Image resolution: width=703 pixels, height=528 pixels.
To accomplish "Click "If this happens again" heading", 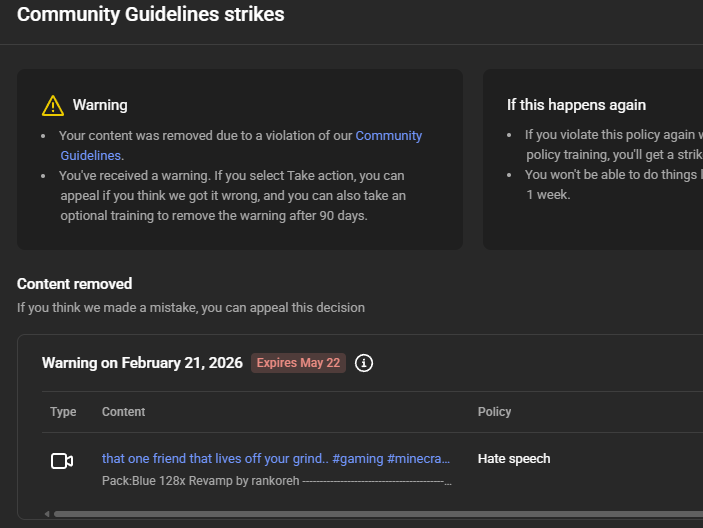I will [x=577, y=105].
